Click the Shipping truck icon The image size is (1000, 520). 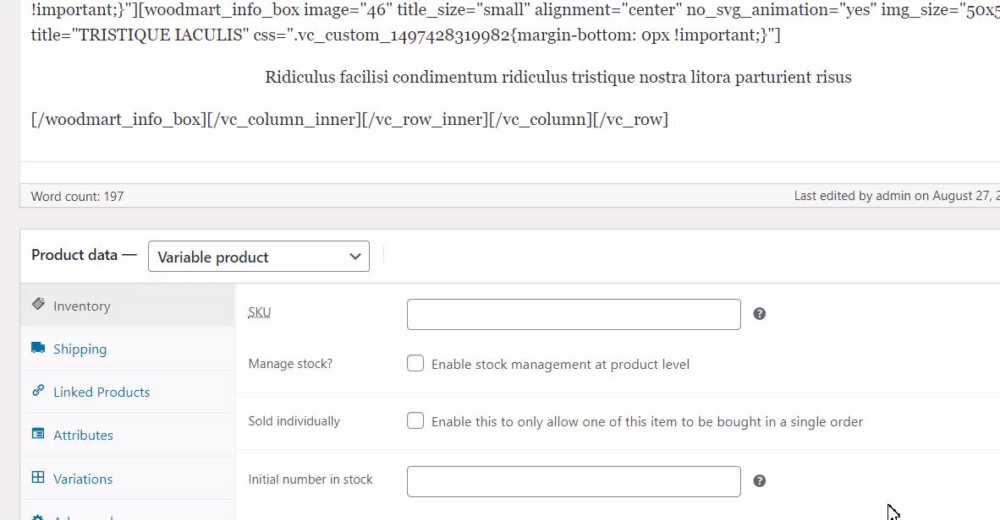tap(38, 348)
